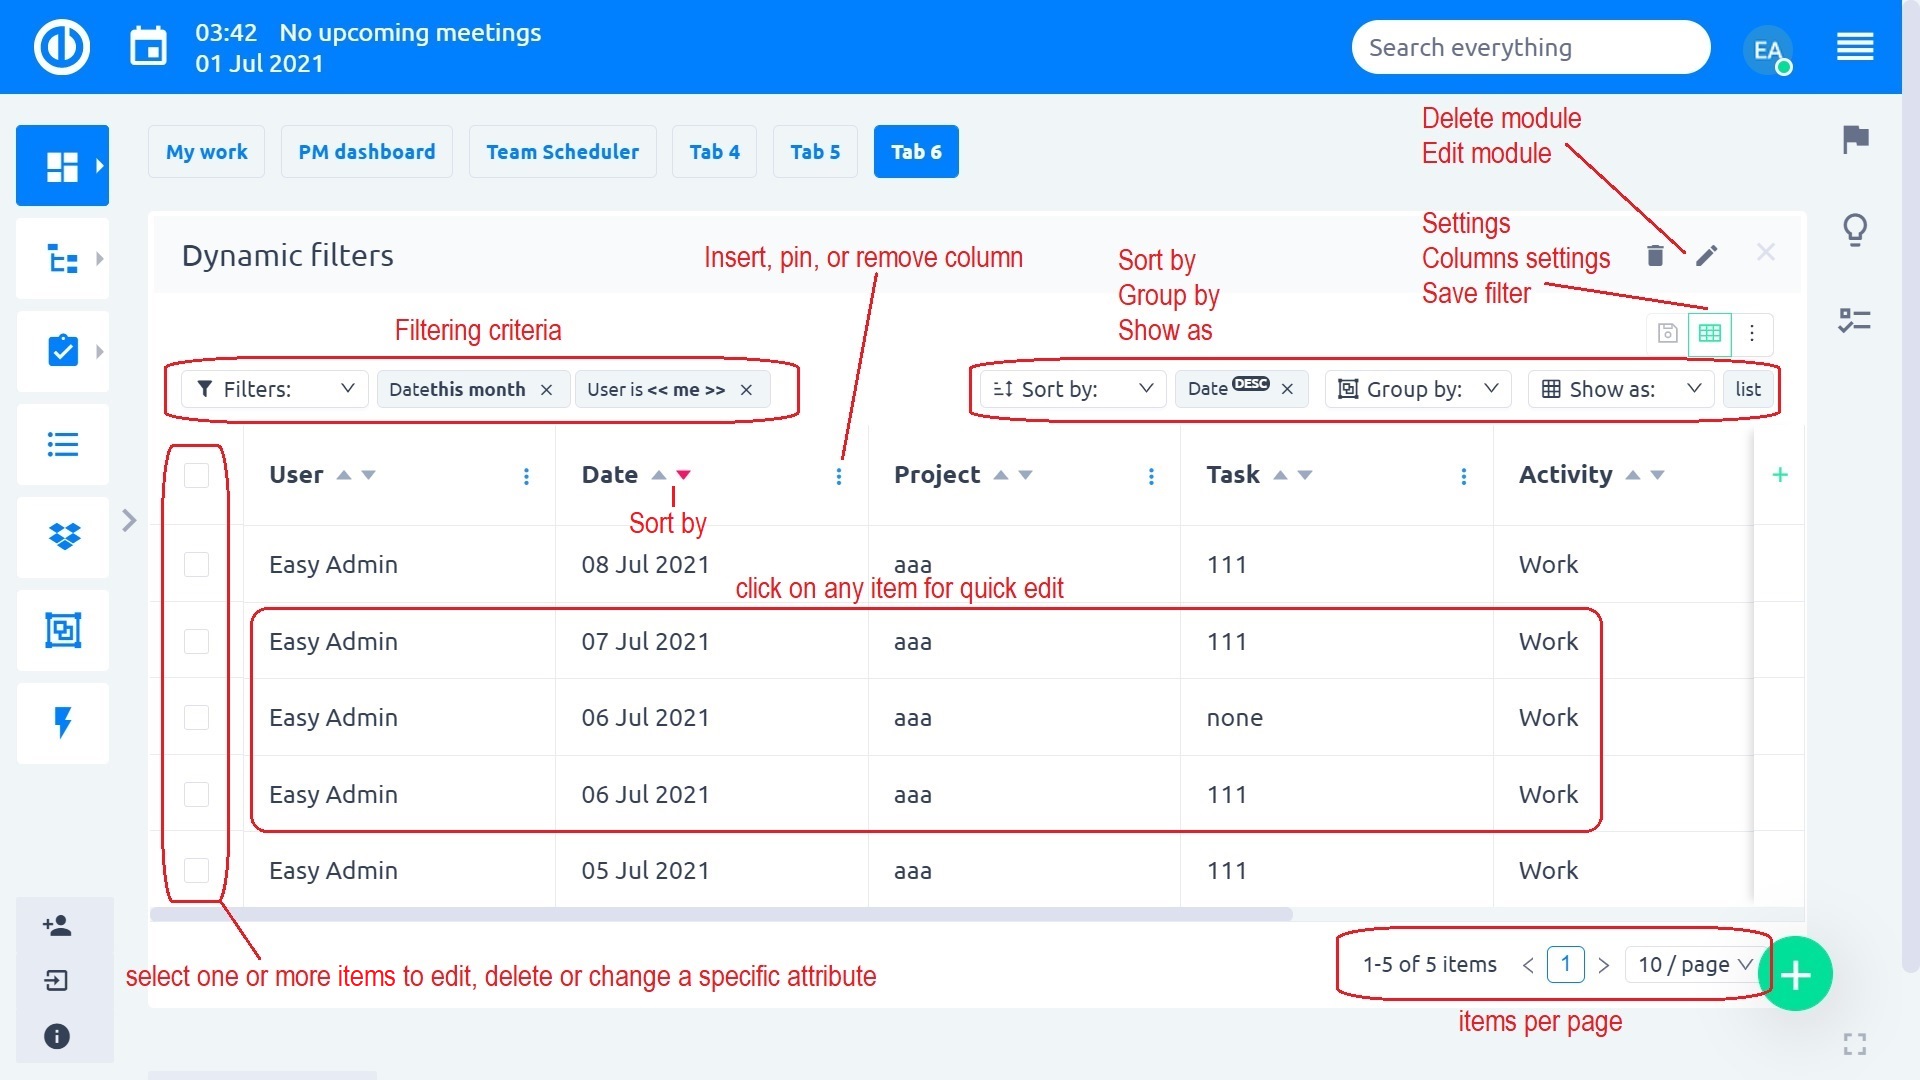Expand the Group by dropdown
Image resolution: width=1920 pixels, height=1080 pixels.
coord(1418,389)
